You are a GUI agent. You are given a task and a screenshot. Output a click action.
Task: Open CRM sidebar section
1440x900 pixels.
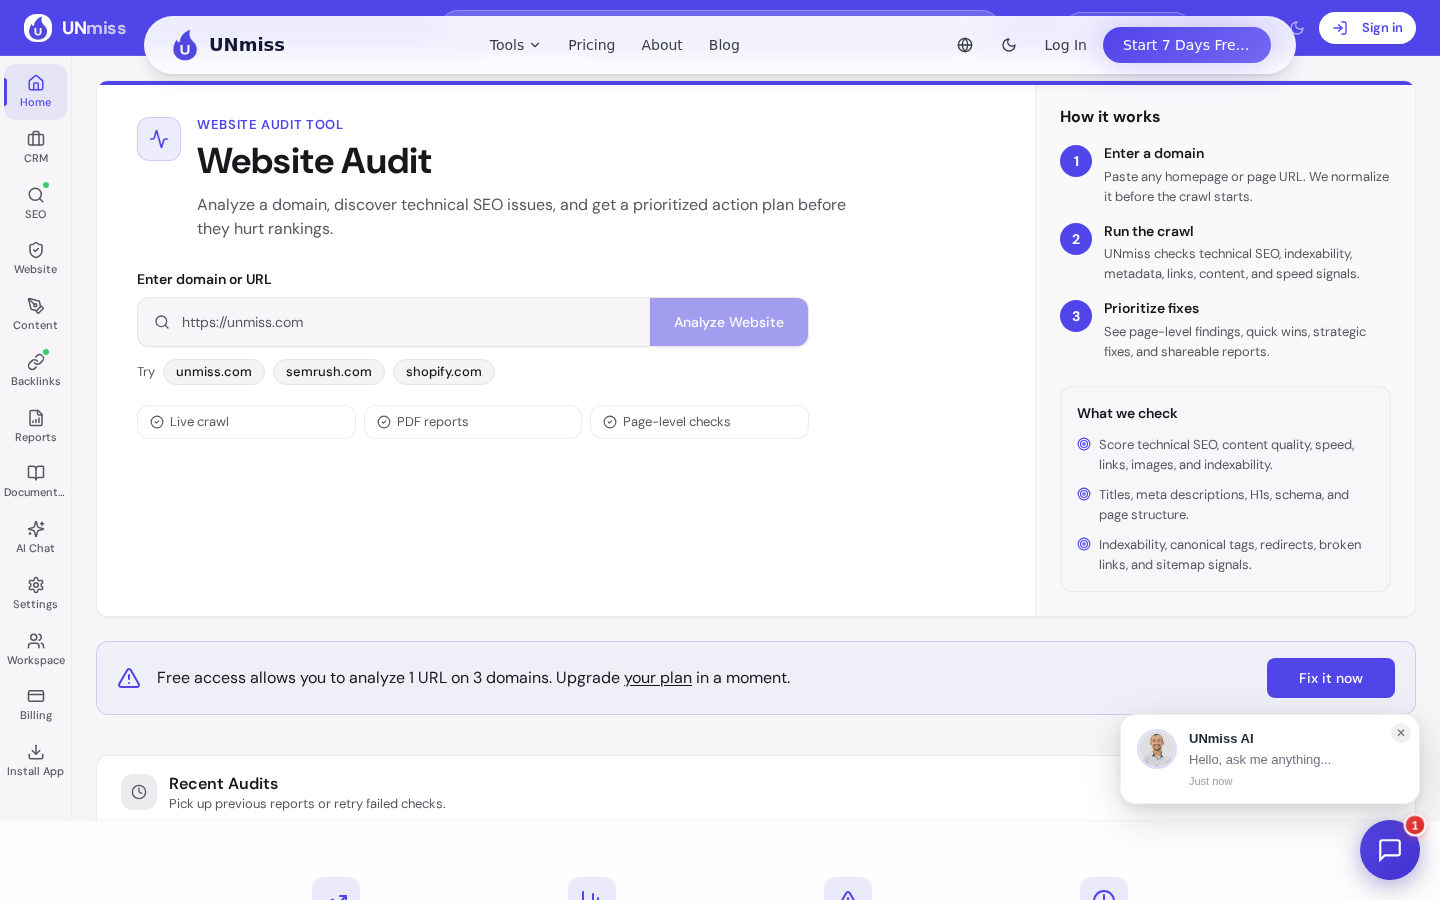pos(36,147)
